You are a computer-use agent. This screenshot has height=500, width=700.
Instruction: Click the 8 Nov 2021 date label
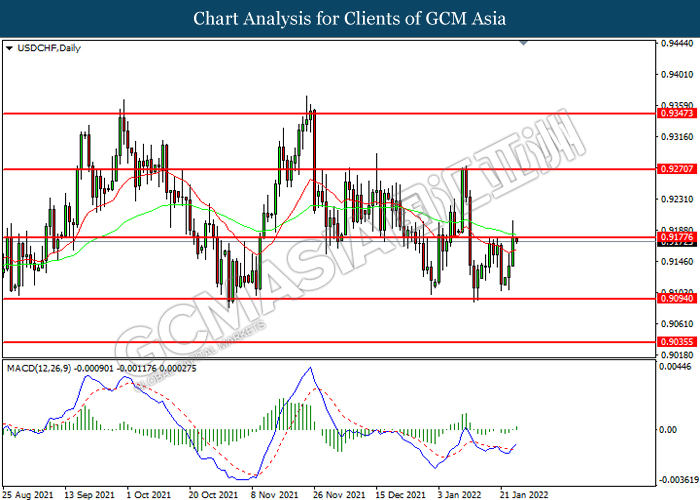275,495
